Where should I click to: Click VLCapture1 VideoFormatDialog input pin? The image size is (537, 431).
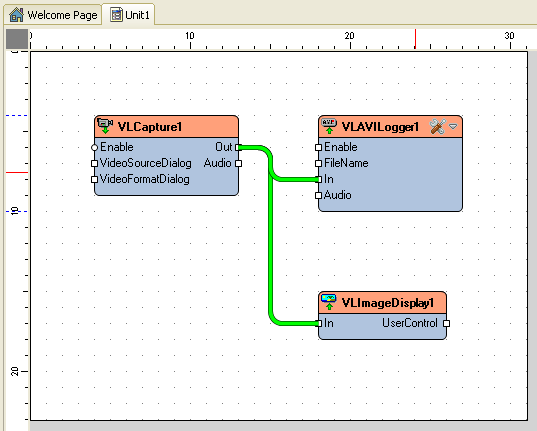(x=95, y=179)
